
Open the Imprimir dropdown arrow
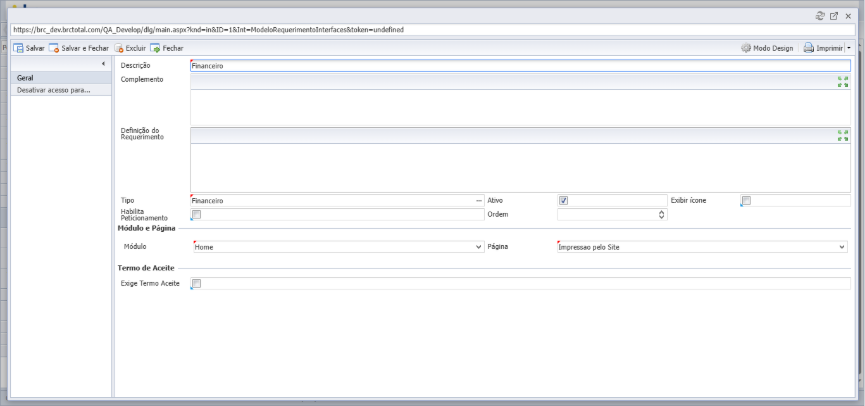click(849, 49)
